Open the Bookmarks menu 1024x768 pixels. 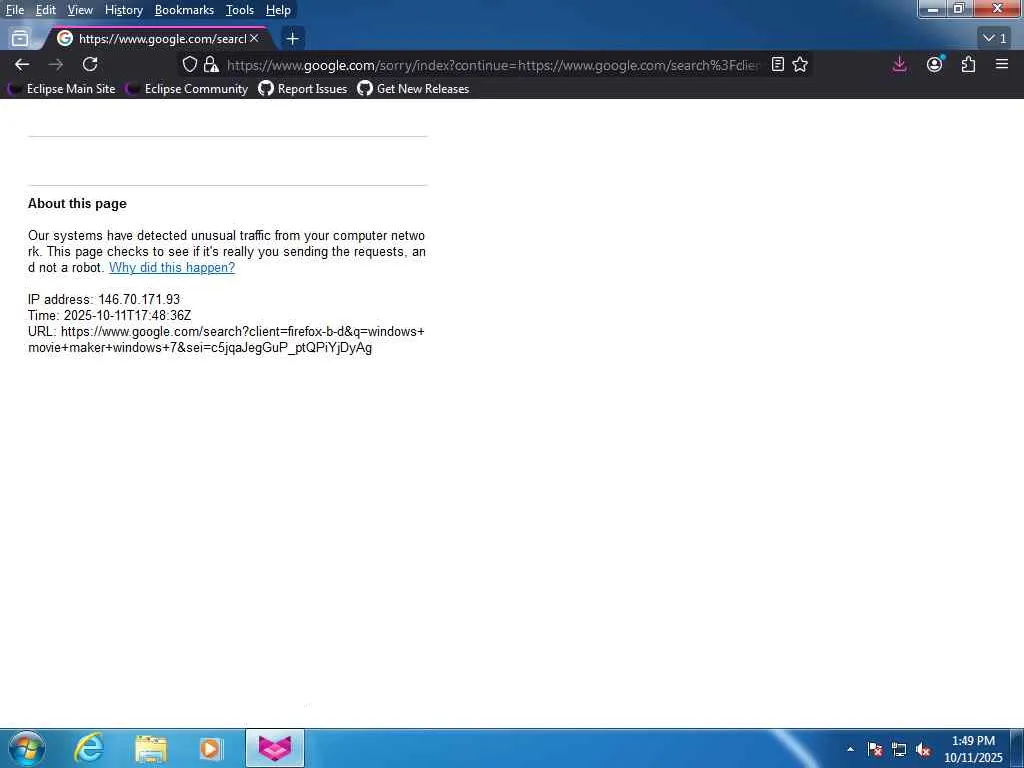coord(184,10)
